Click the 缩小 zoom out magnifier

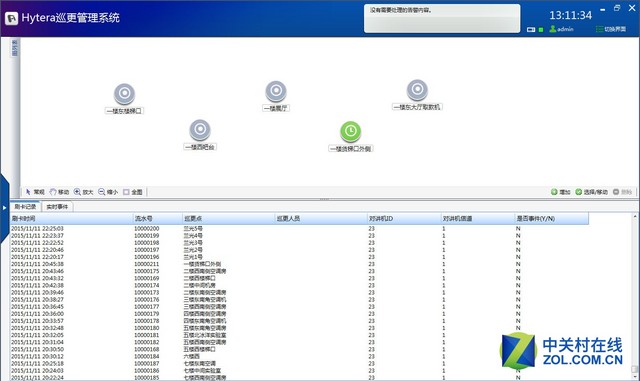108,192
